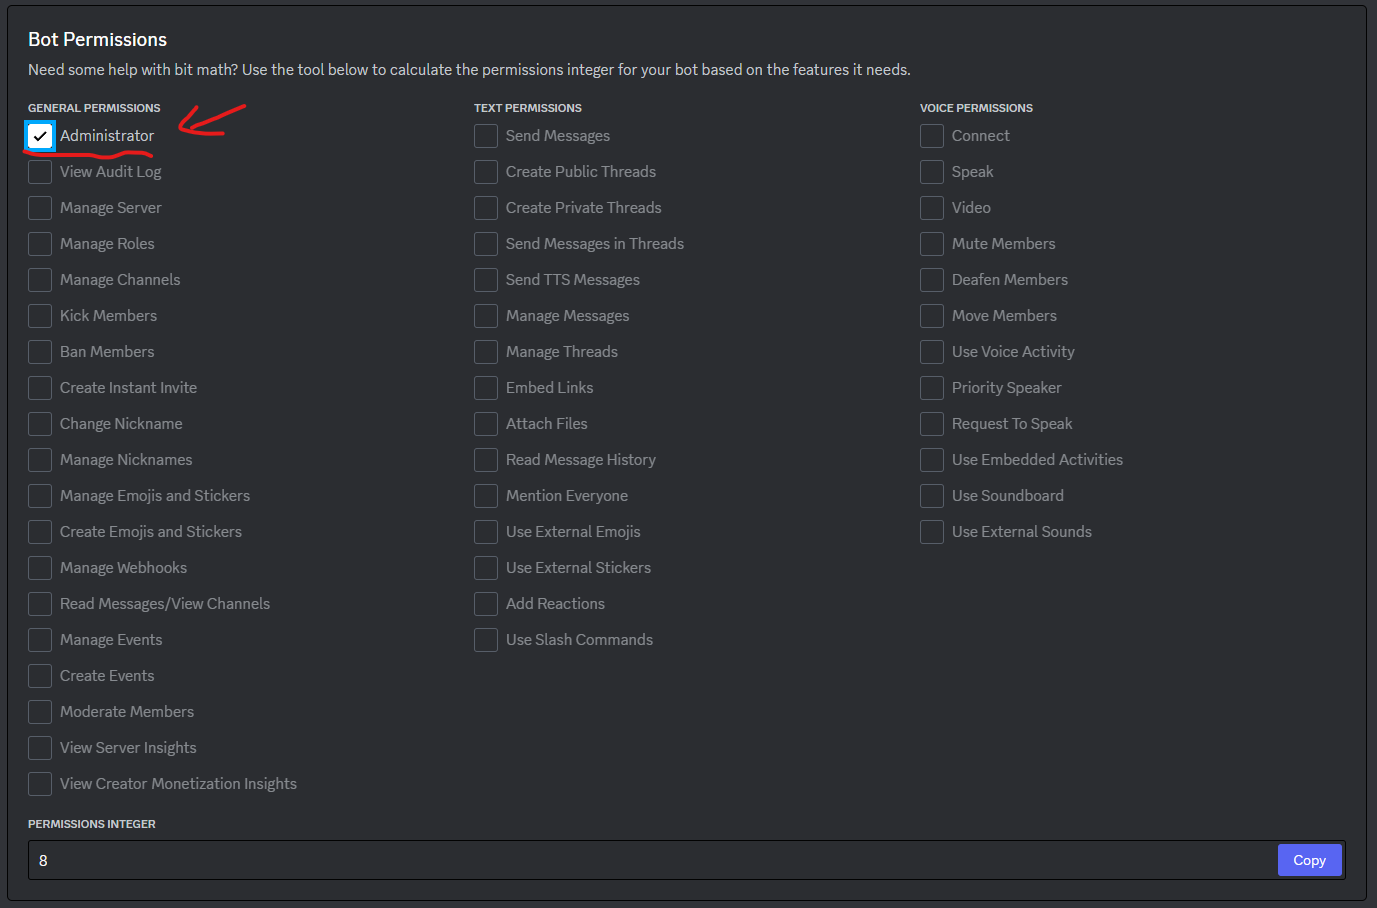
Task: Enable the Speak permission
Action: pos(931,171)
